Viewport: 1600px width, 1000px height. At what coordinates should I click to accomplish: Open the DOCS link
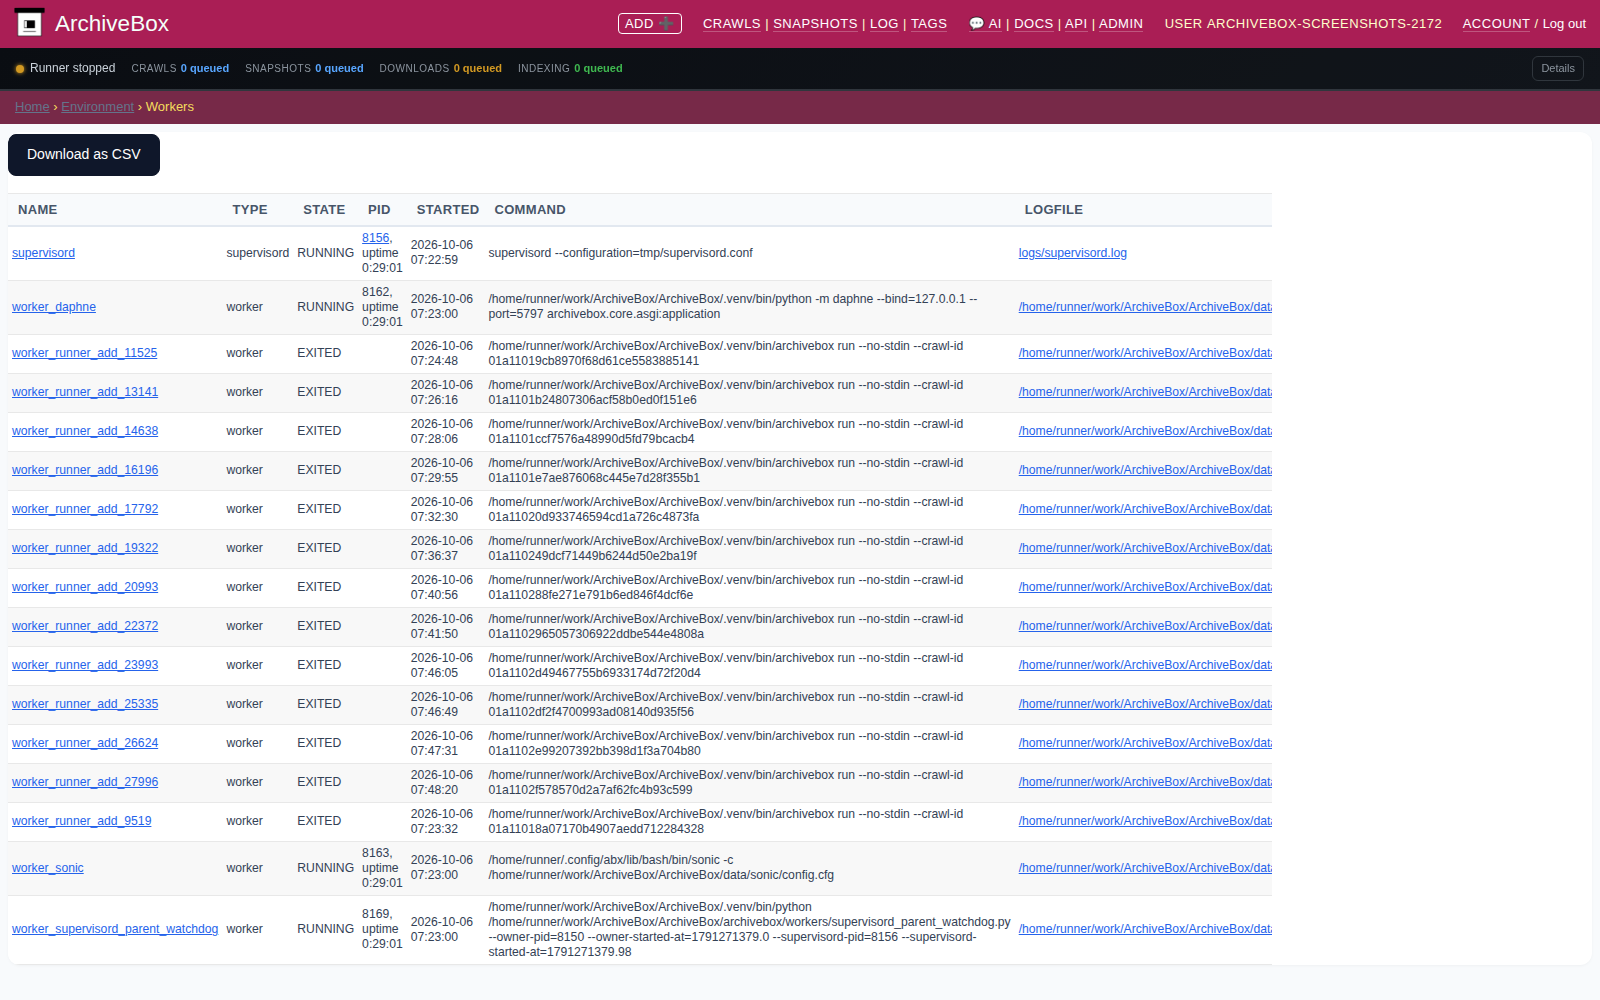click(1033, 24)
